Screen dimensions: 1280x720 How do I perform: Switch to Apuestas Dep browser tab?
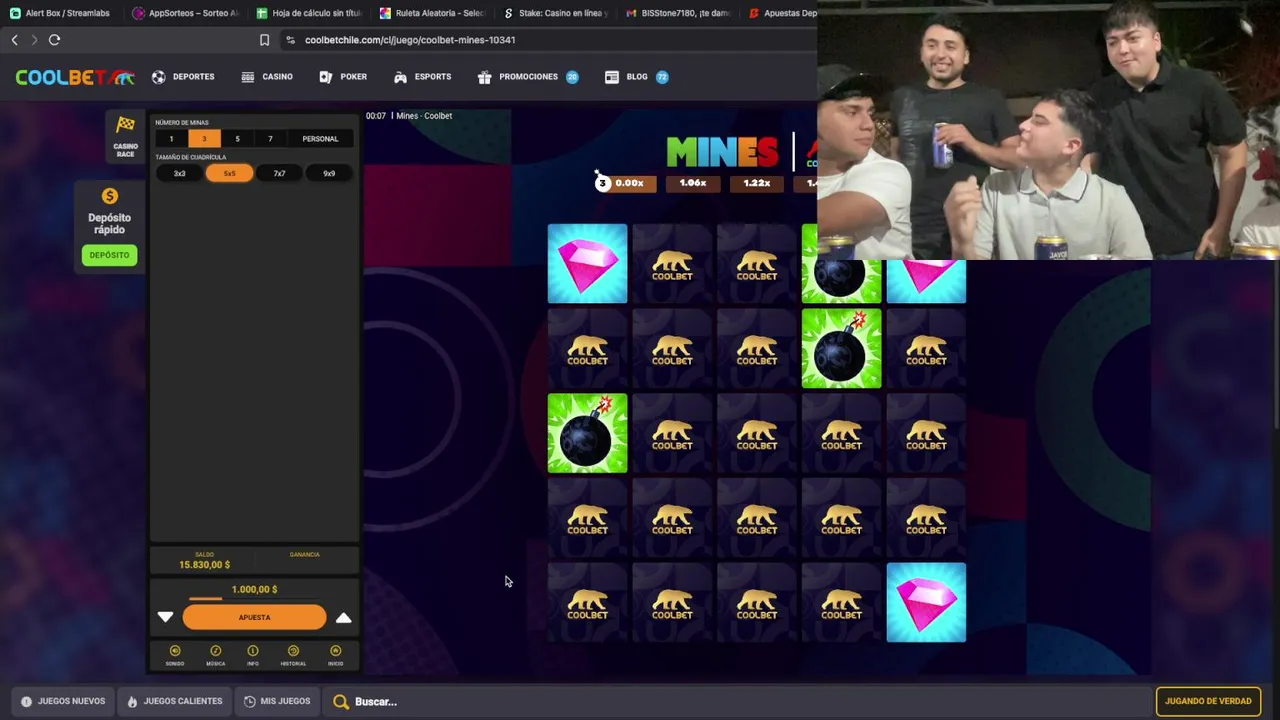point(783,13)
